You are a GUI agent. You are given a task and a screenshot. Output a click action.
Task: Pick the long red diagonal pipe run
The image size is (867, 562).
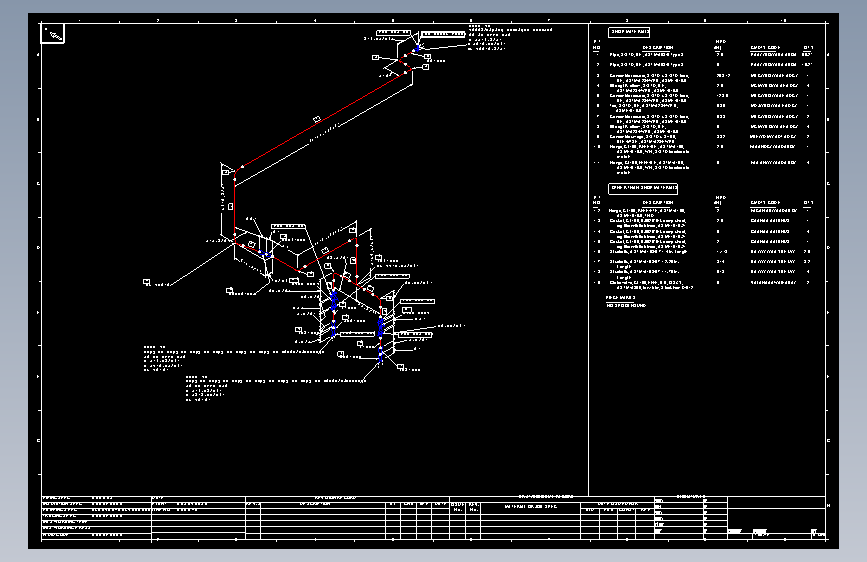tap(324, 119)
